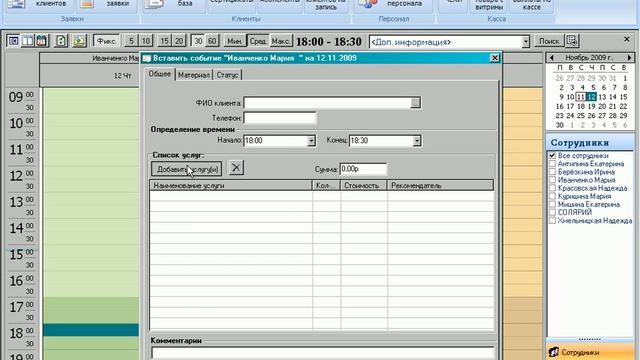Set the time step to 5 minutes
The image size is (640, 360).
pyautogui.click(x=131, y=41)
